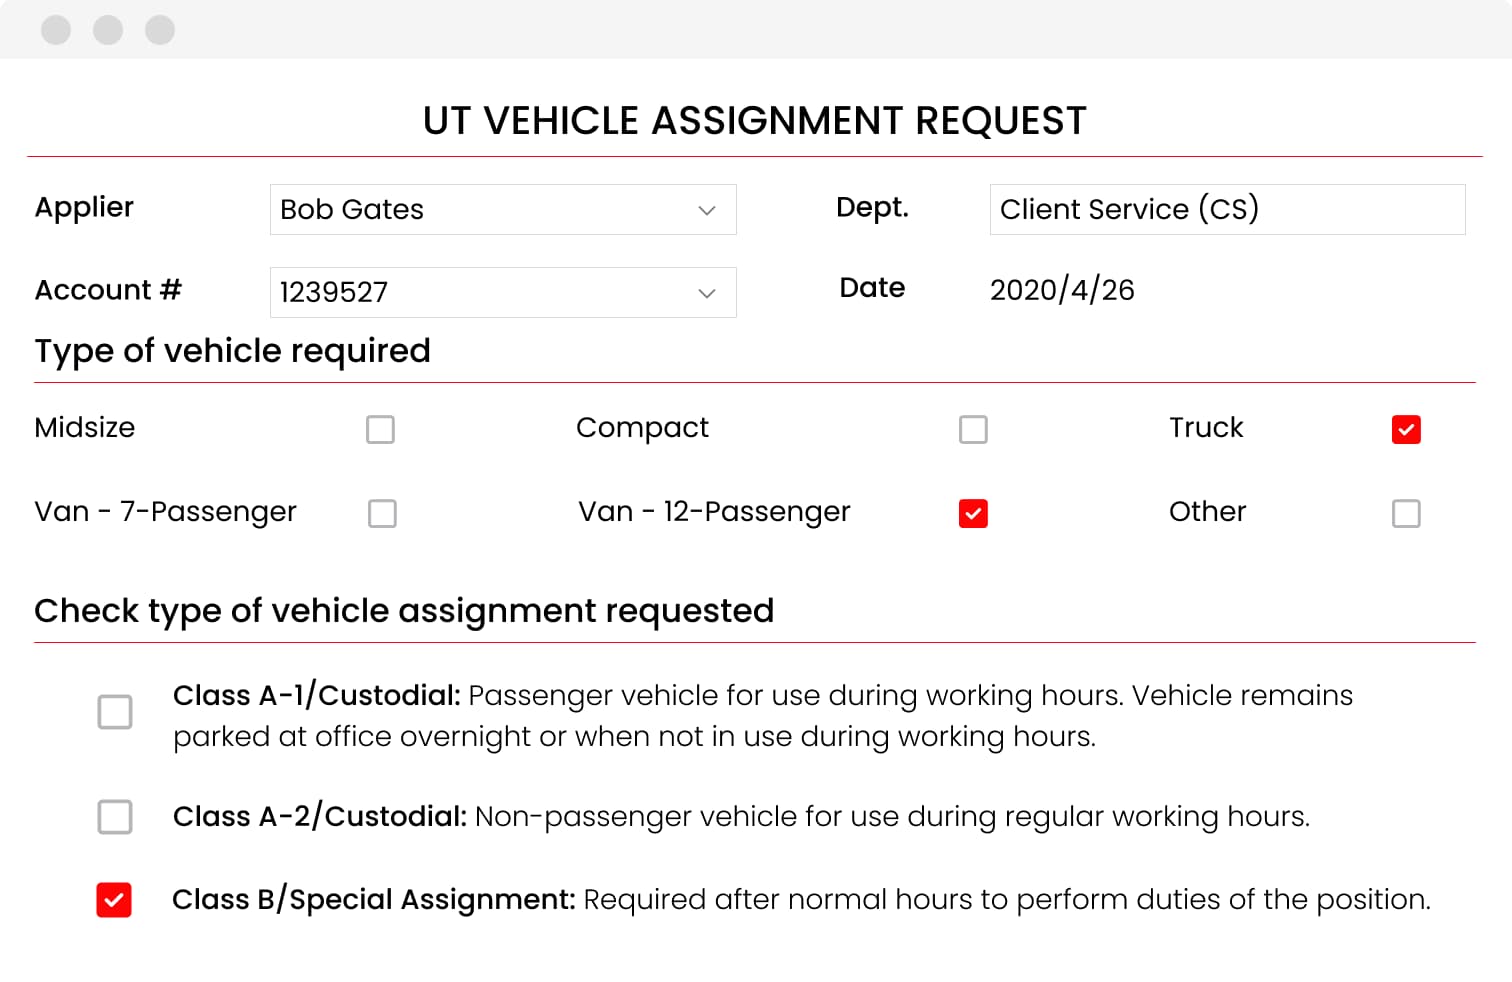Expand the Applier dropdown arrow

pos(707,210)
